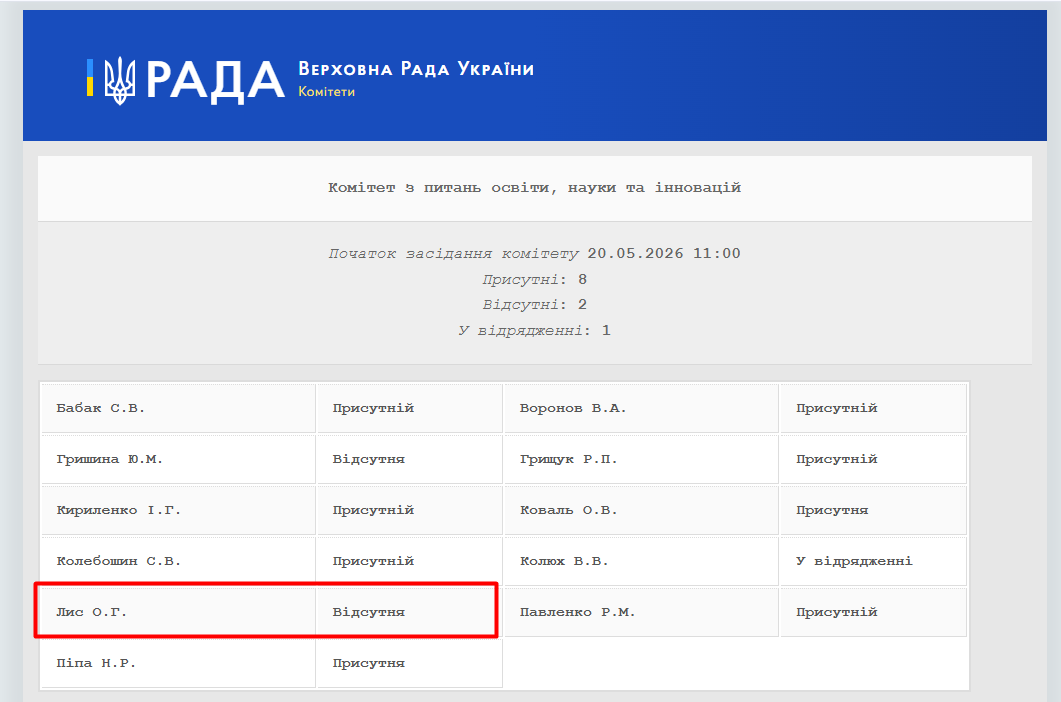
Task: Click the Rada trident logo icon
Action: pos(120,81)
